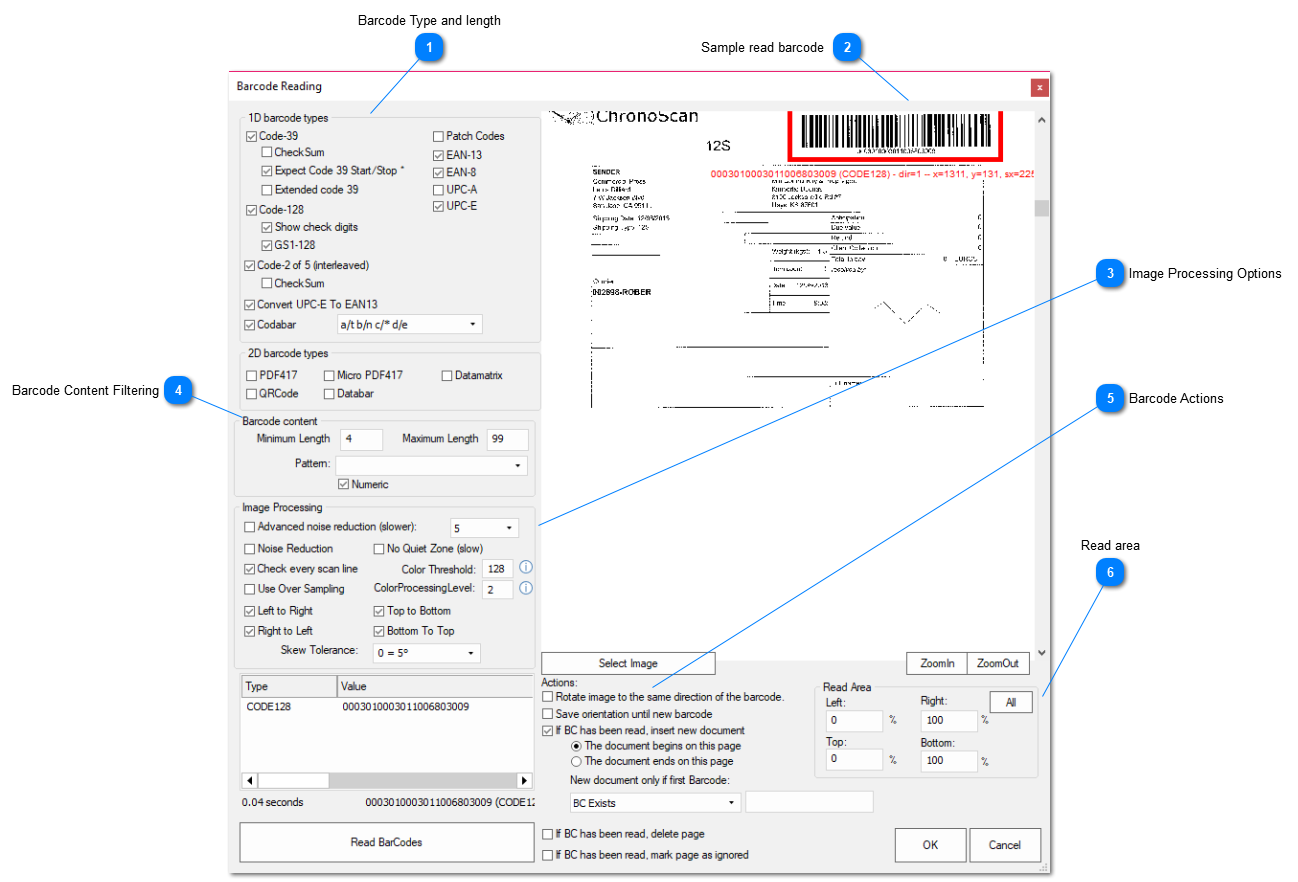Click the Select Image button
Screen dimensions: 1298x882
pyautogui.click(x=627, y=663)
